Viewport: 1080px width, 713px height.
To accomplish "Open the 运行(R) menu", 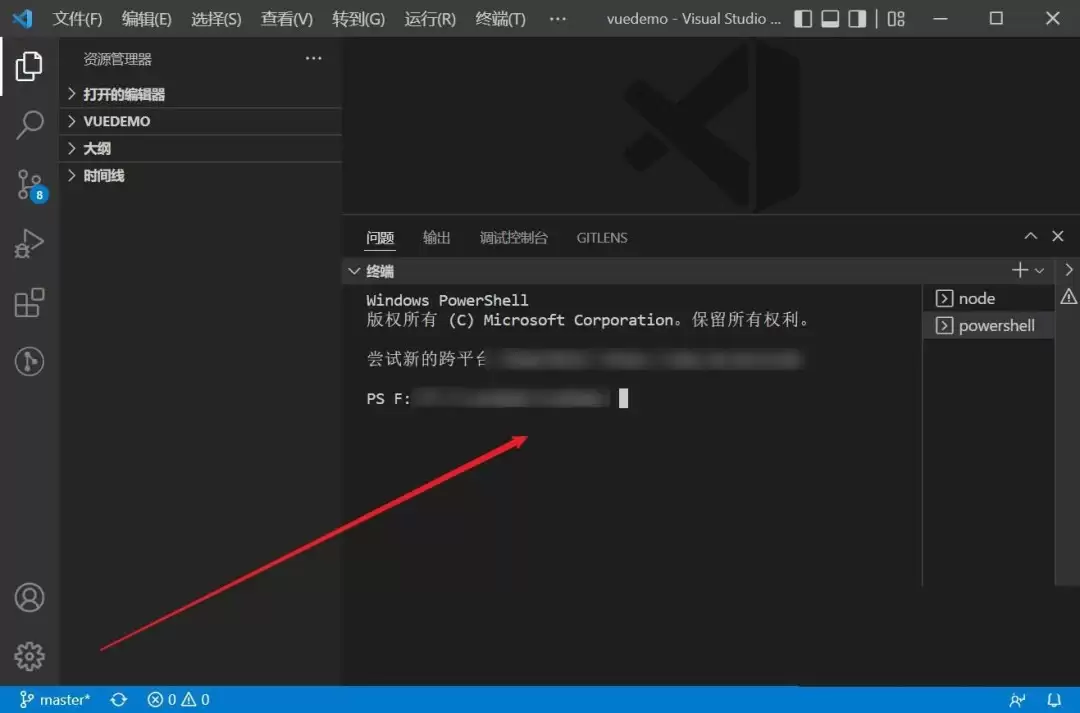I will point(430,19).
